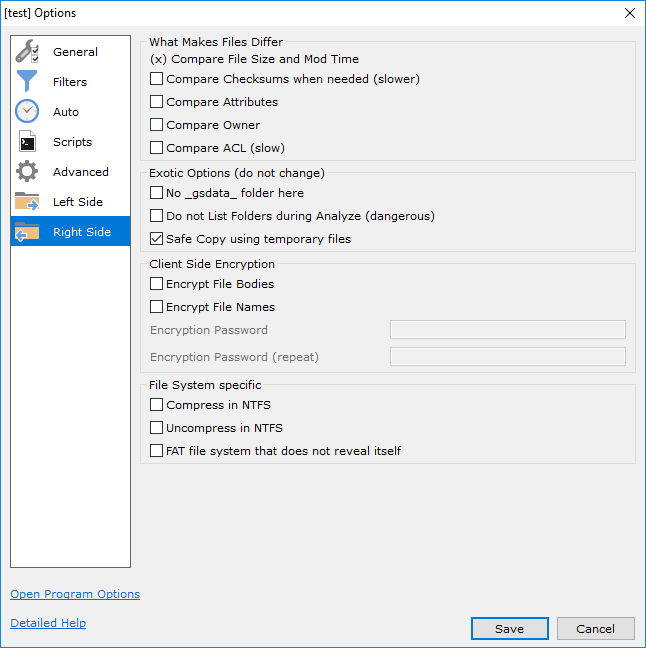Click the Right Side folder icon

tap(27, 232)
